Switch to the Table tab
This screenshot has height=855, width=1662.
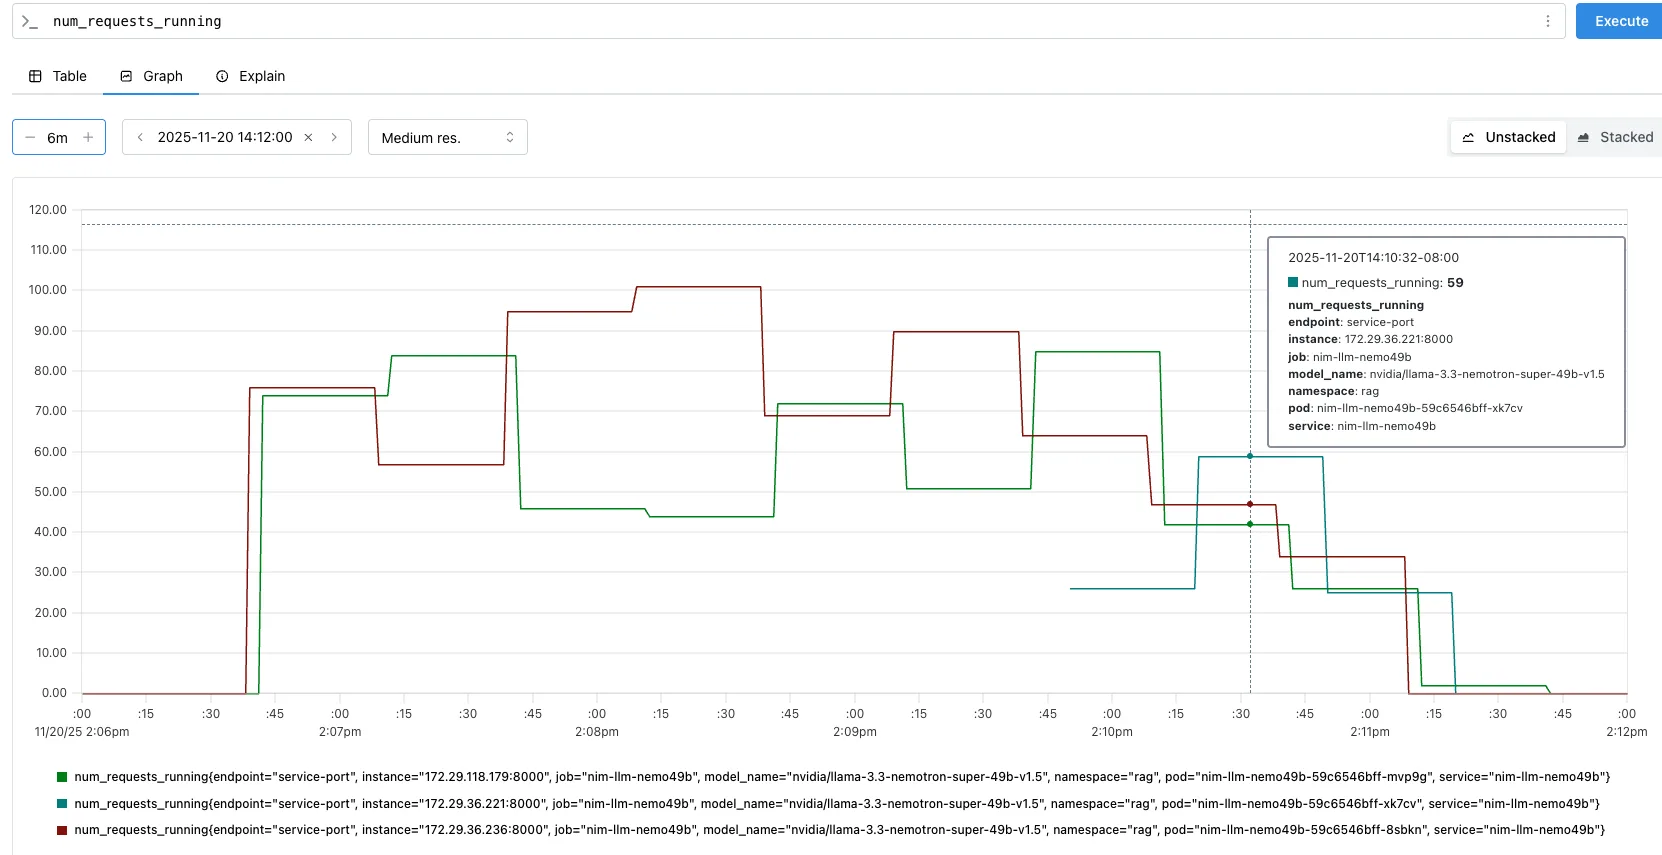click(58, 76)
